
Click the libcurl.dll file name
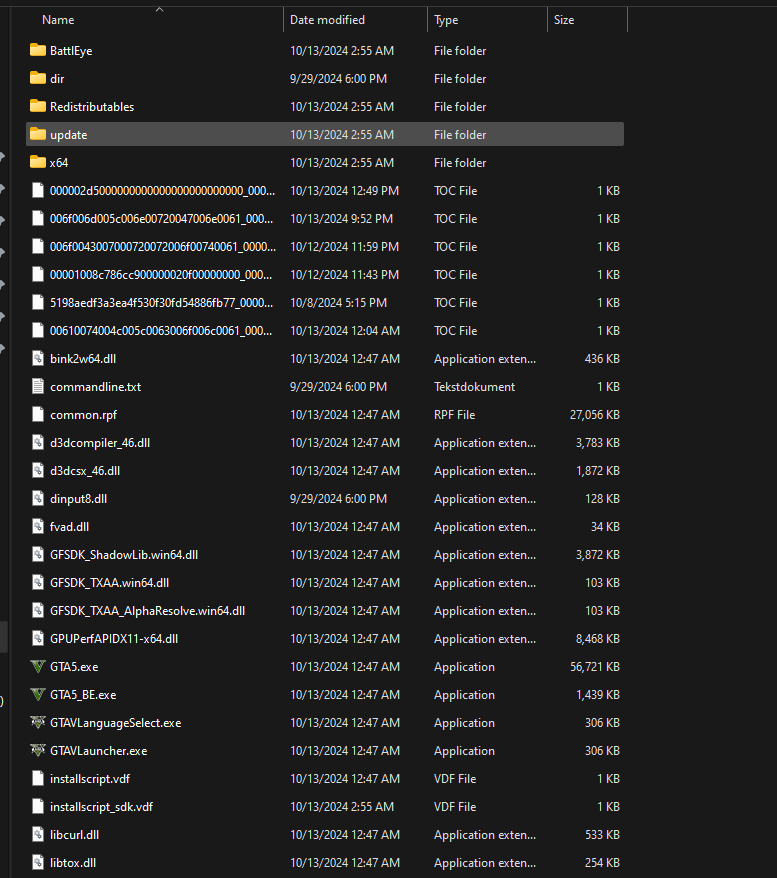tap(74, 835)
